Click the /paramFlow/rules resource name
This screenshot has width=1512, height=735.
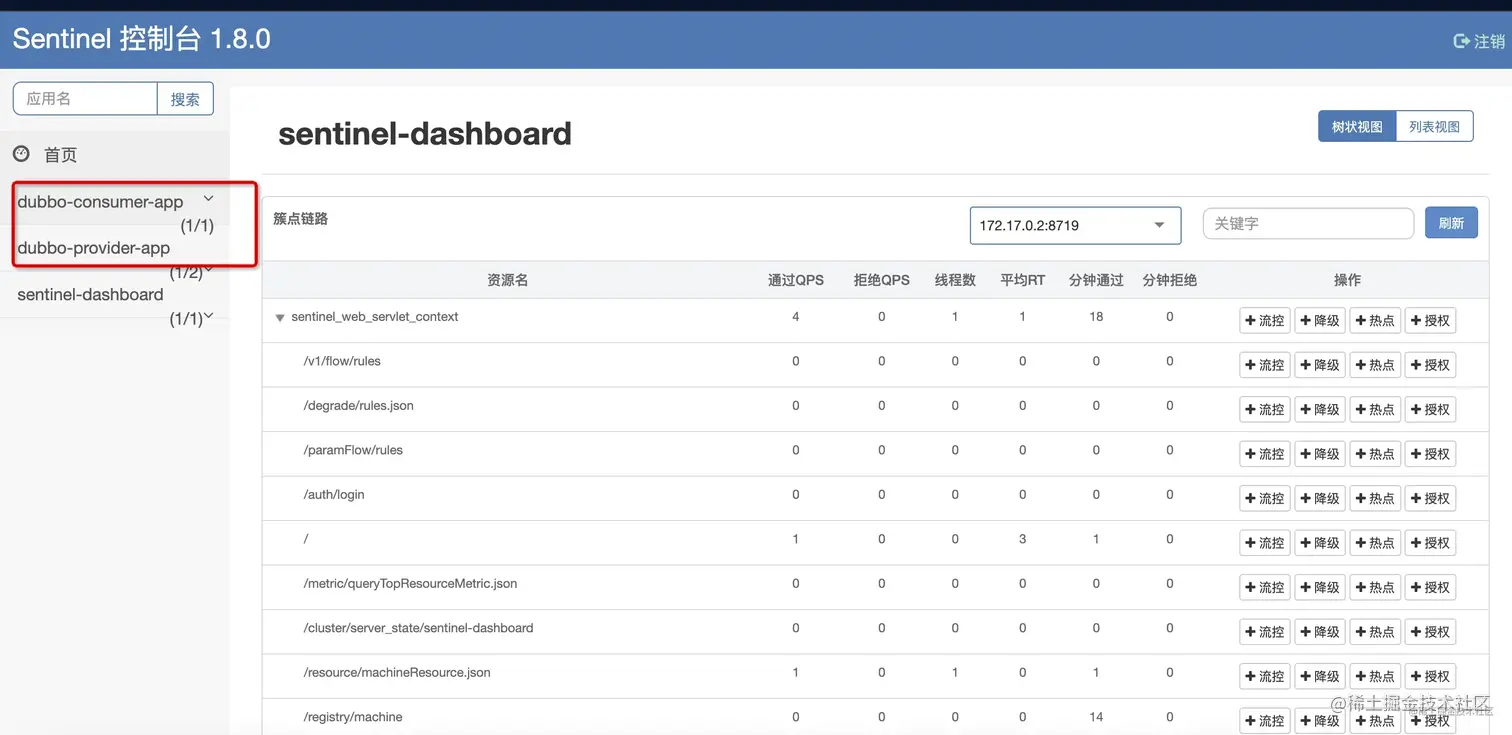click(x=353, y=450)
